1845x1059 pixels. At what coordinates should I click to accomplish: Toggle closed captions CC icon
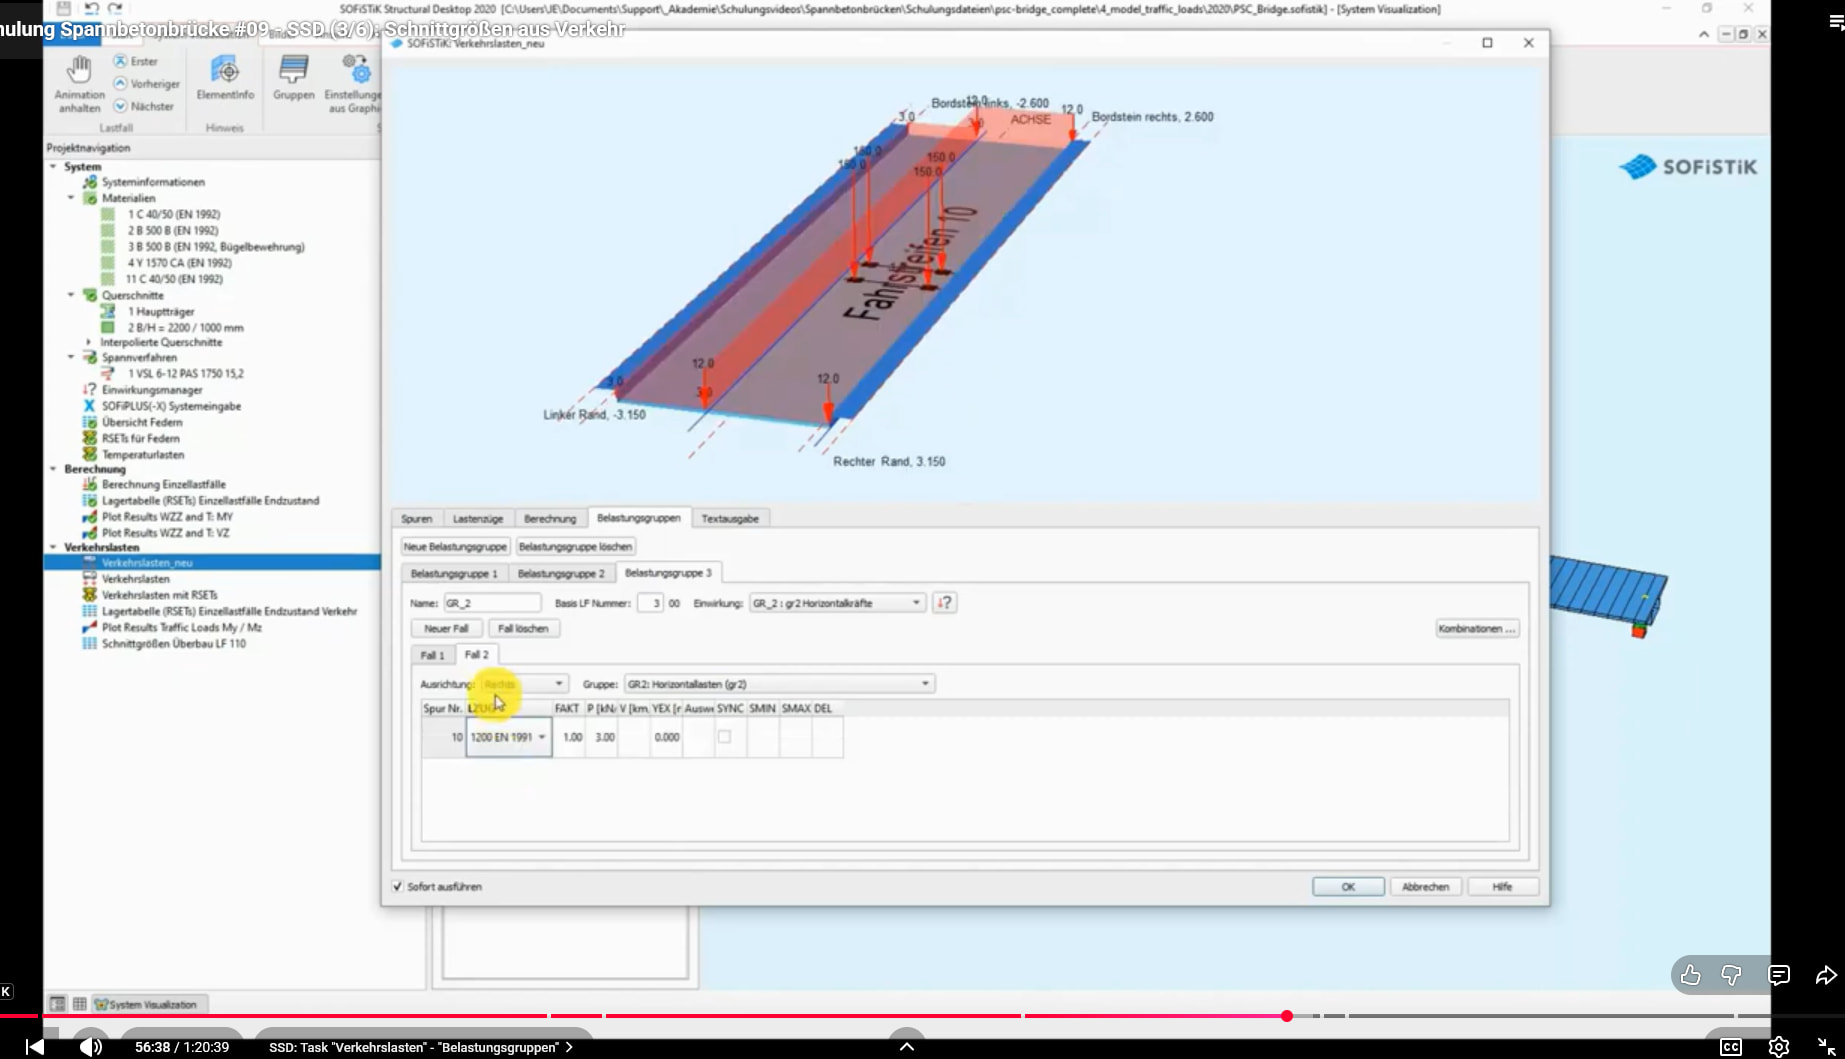point(1730,1047)
